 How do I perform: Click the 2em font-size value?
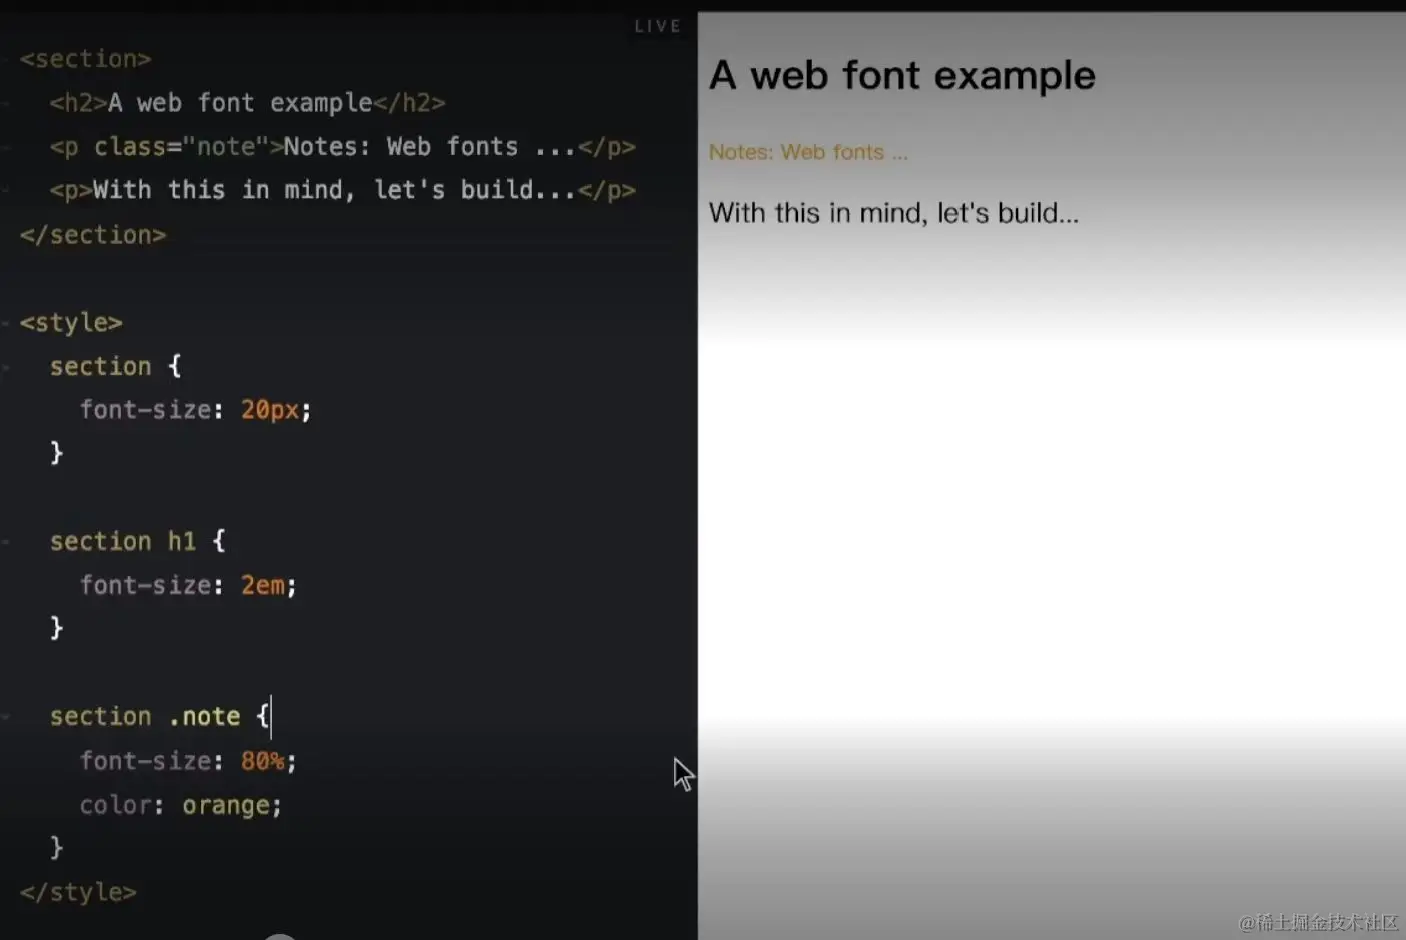pos(262,585)
